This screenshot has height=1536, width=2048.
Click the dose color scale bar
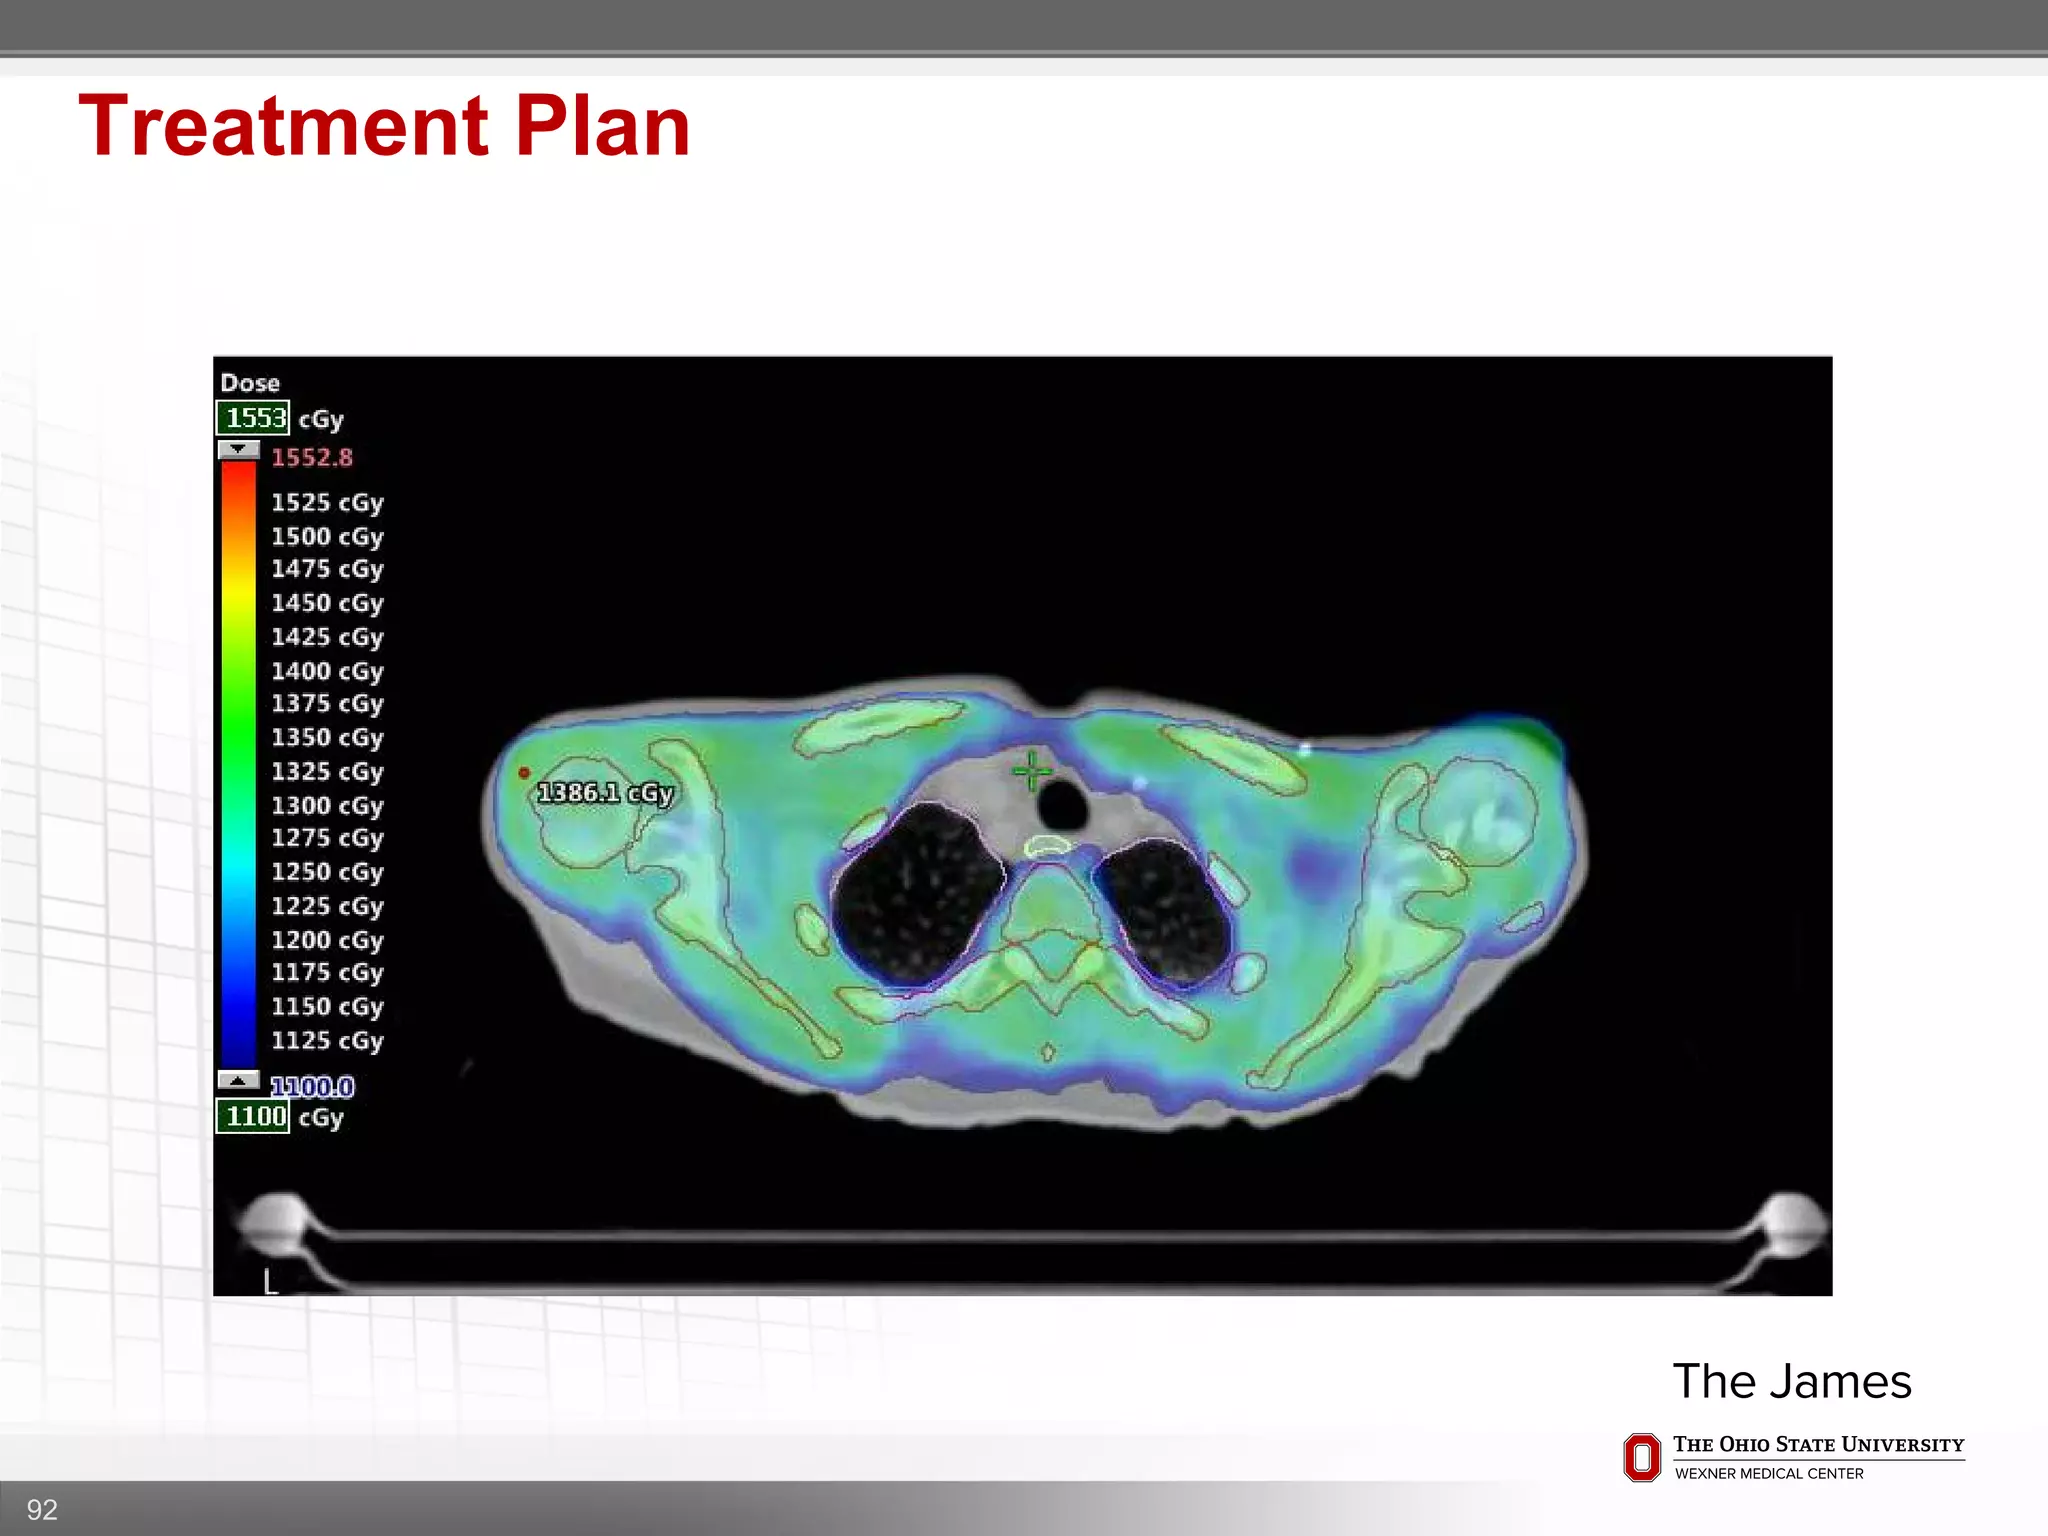239,765
